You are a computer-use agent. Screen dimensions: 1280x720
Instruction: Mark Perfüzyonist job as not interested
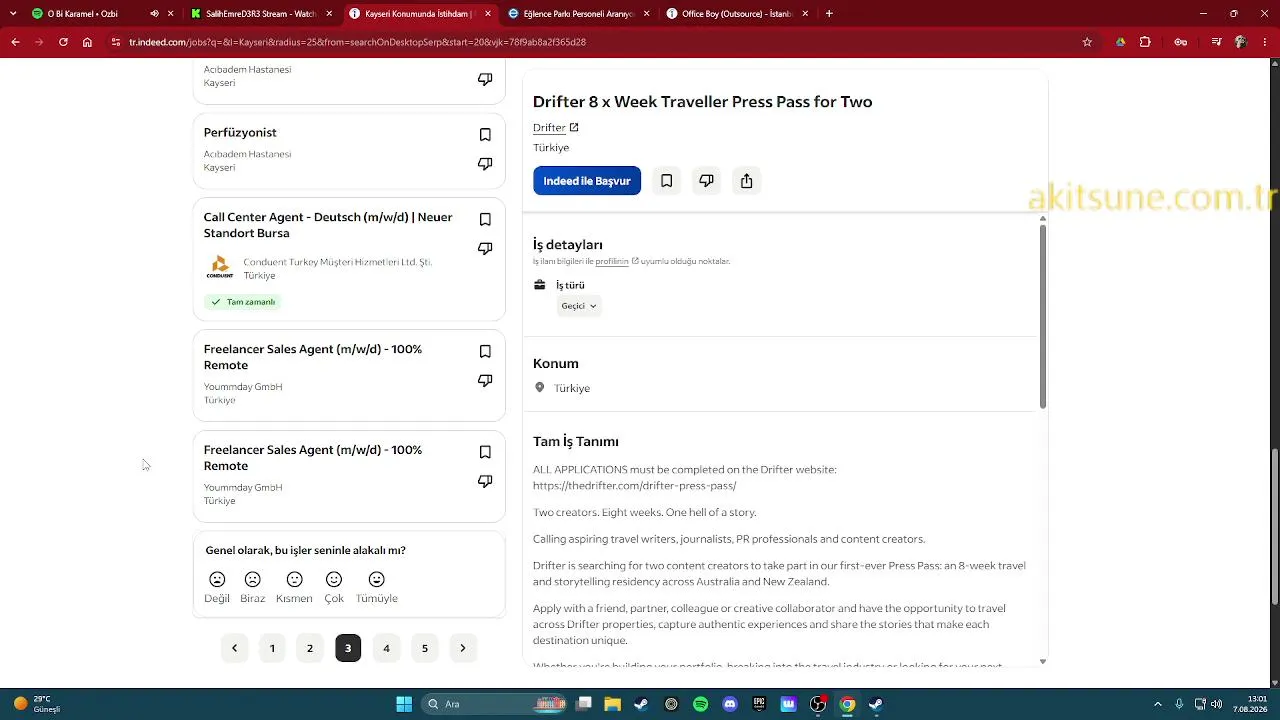tap(485, 164)
